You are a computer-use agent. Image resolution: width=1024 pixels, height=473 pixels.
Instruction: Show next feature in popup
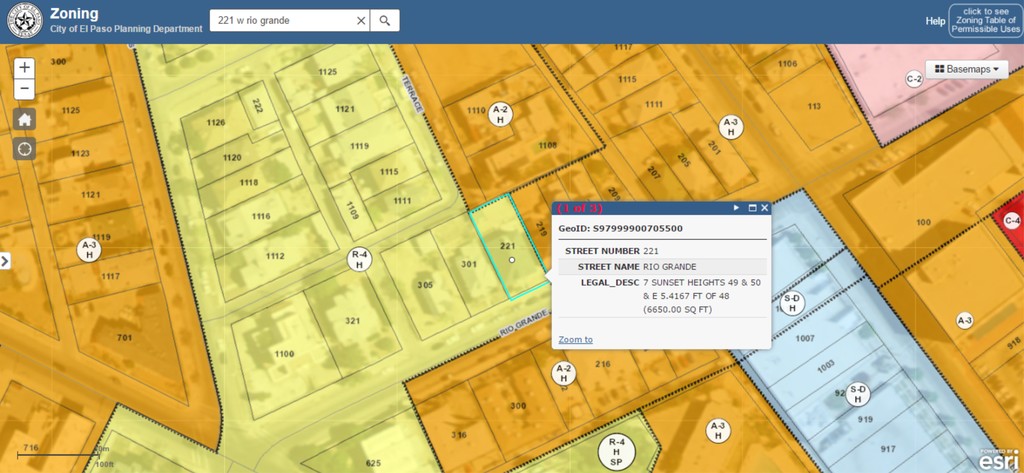coord(736,208)
